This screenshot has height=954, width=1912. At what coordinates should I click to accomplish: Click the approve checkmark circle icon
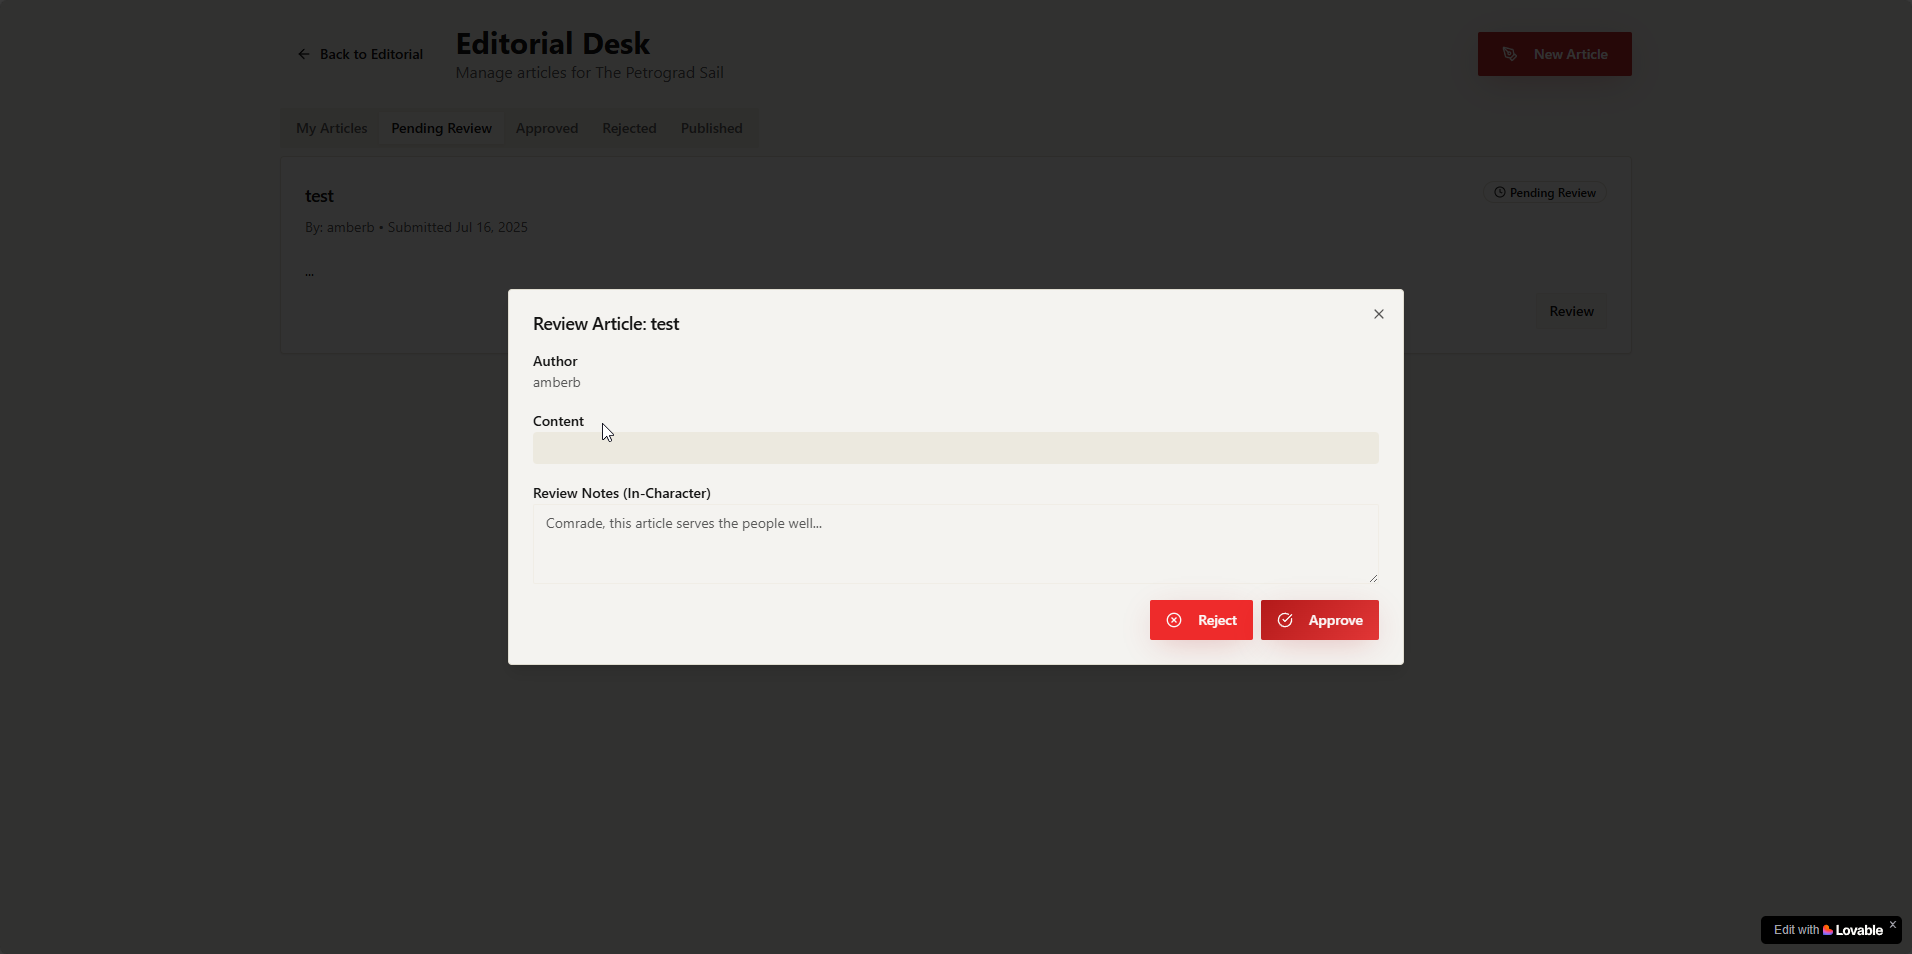pyautogui.click(x=1285, y=620)
